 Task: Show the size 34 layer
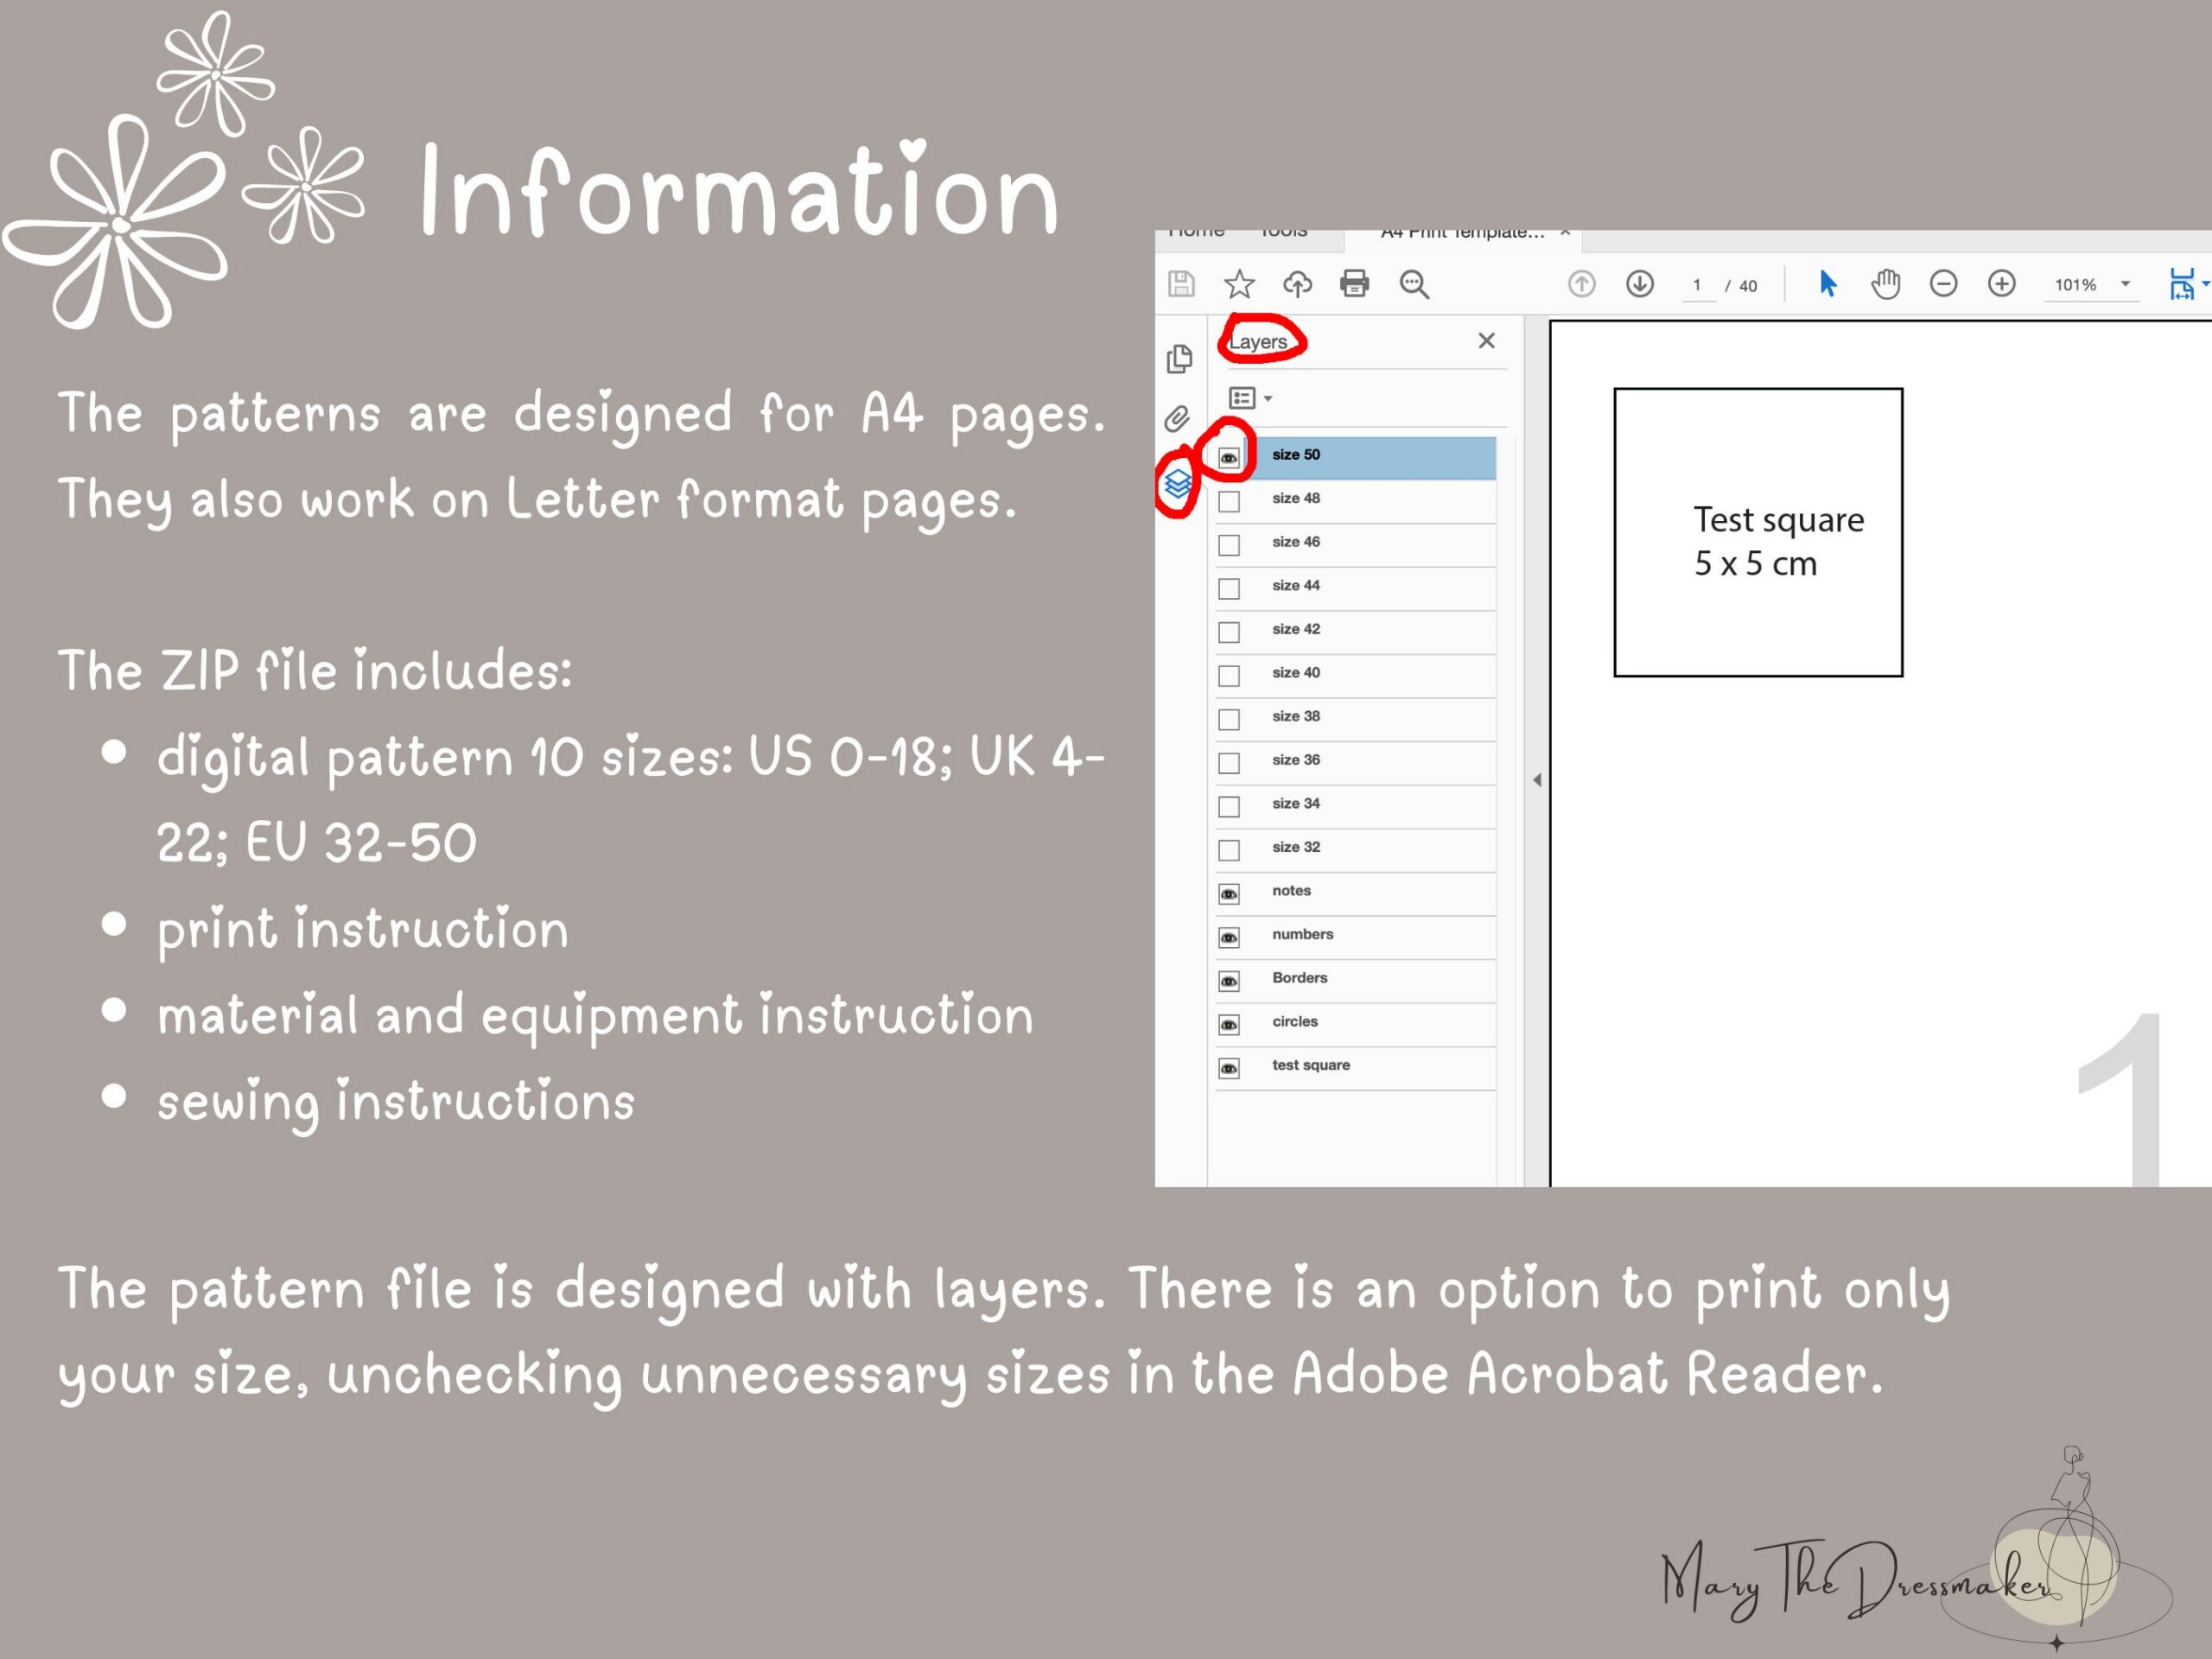pos(1229,807)
